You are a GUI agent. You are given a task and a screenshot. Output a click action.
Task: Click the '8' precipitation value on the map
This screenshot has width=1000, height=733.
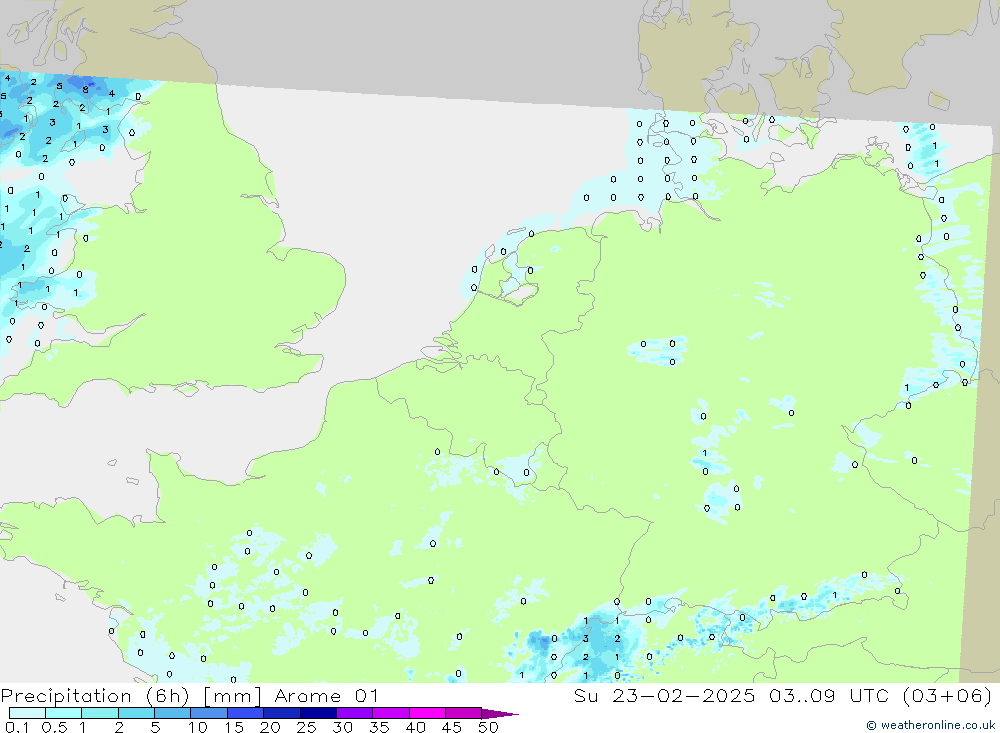tap(85, 90)
